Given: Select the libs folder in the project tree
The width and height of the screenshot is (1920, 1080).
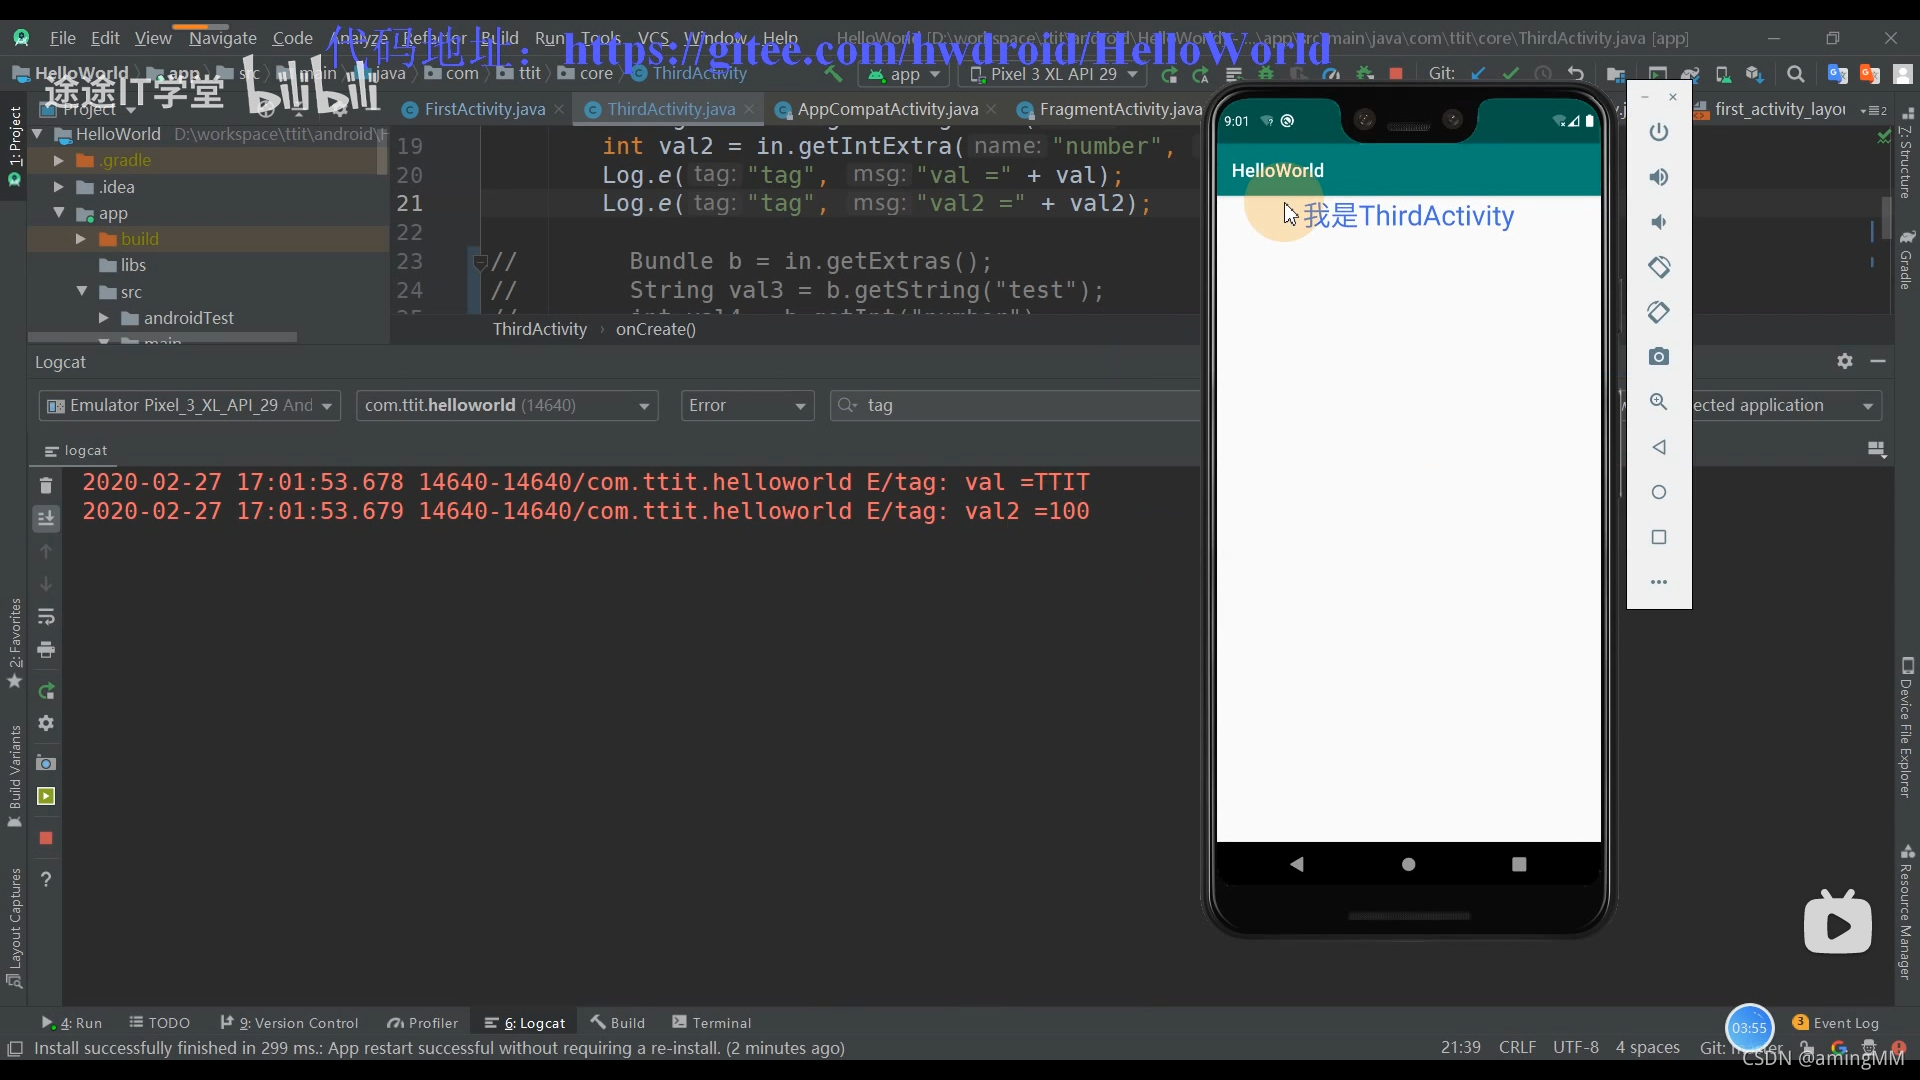Looking at the screenshot, I should [x=133, y=265].
